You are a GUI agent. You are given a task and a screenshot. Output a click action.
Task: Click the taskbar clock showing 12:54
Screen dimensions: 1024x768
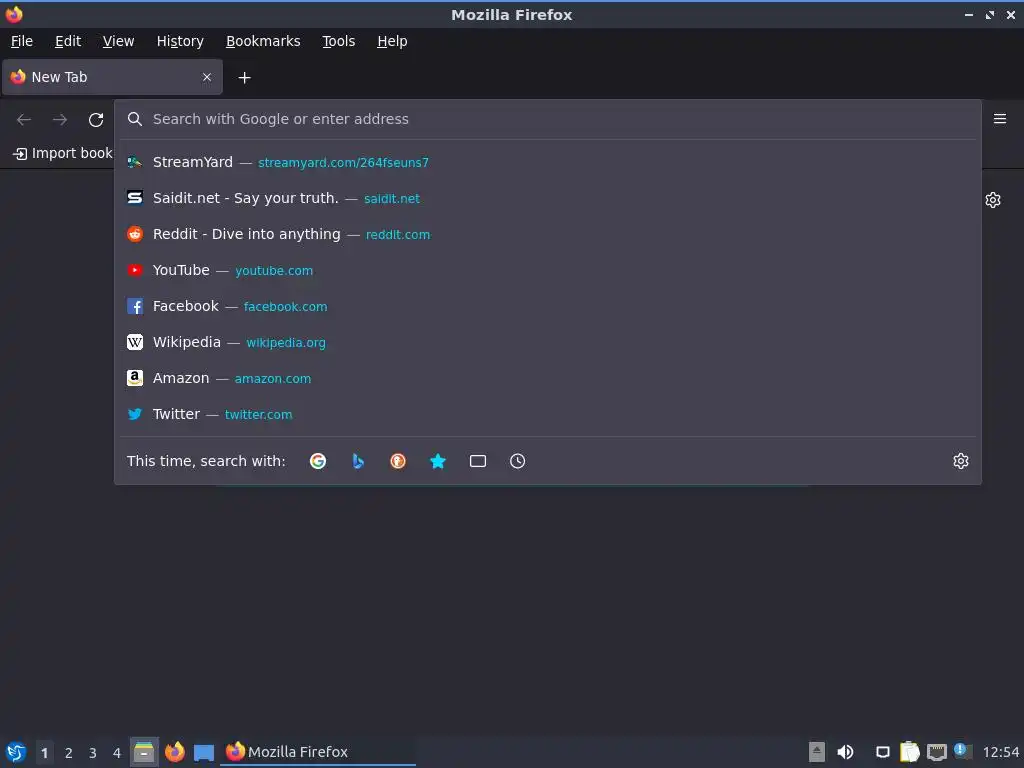(1000, 752)
